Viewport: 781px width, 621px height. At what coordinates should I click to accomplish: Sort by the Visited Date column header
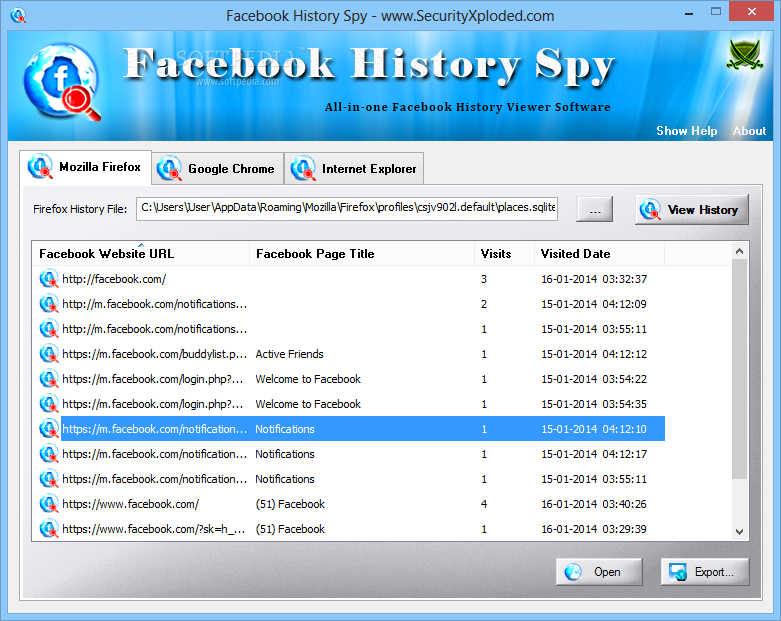pyautogui.click(x=599, y=253)
